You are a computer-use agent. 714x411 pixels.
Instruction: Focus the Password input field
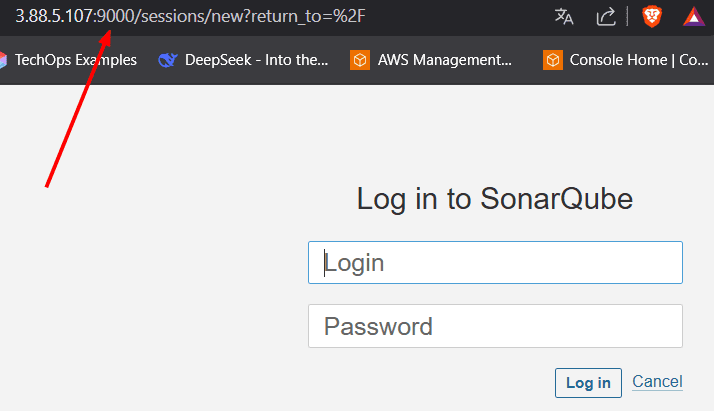[x=495, y=326]
